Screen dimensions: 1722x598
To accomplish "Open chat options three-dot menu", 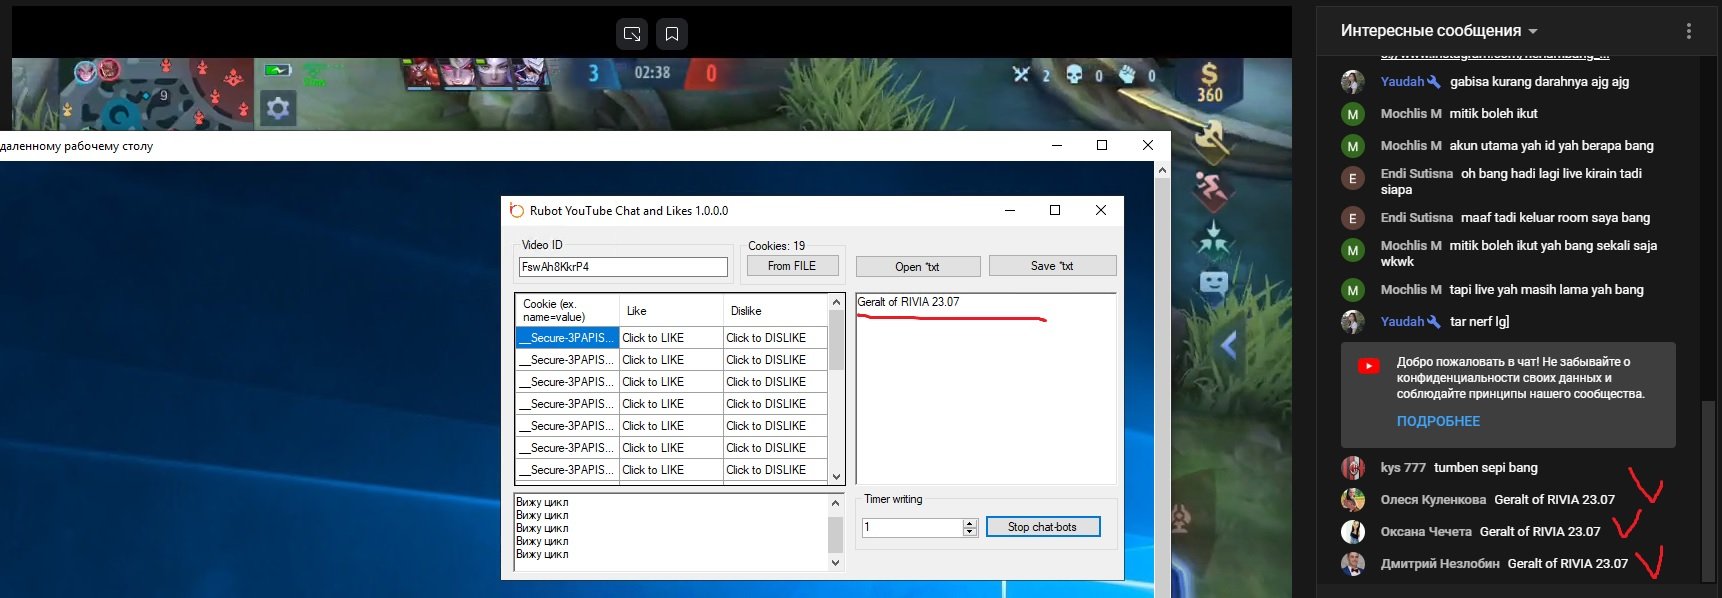I will coord(1689,31).
